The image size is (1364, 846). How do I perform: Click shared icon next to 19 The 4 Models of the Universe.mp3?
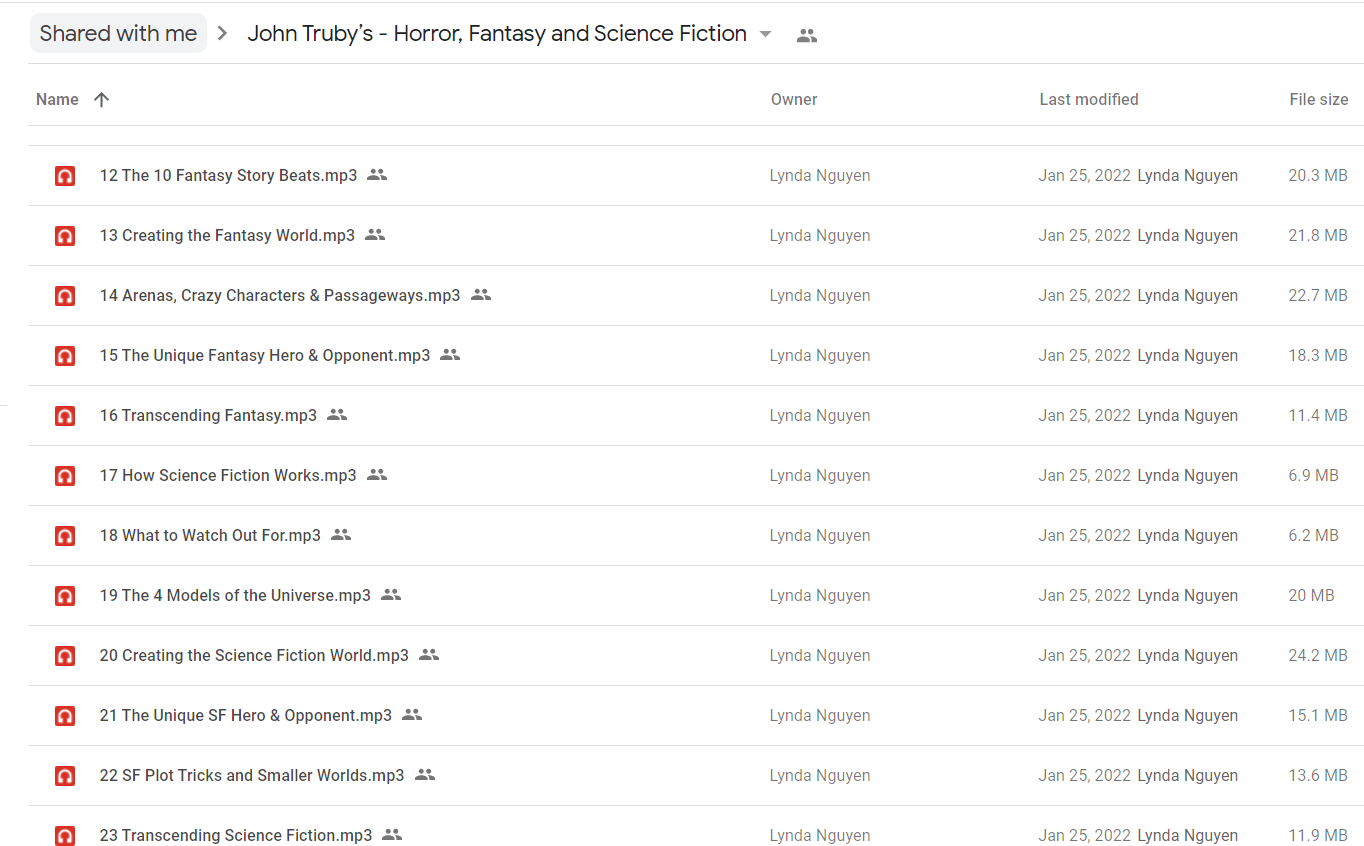coord(391,595)
